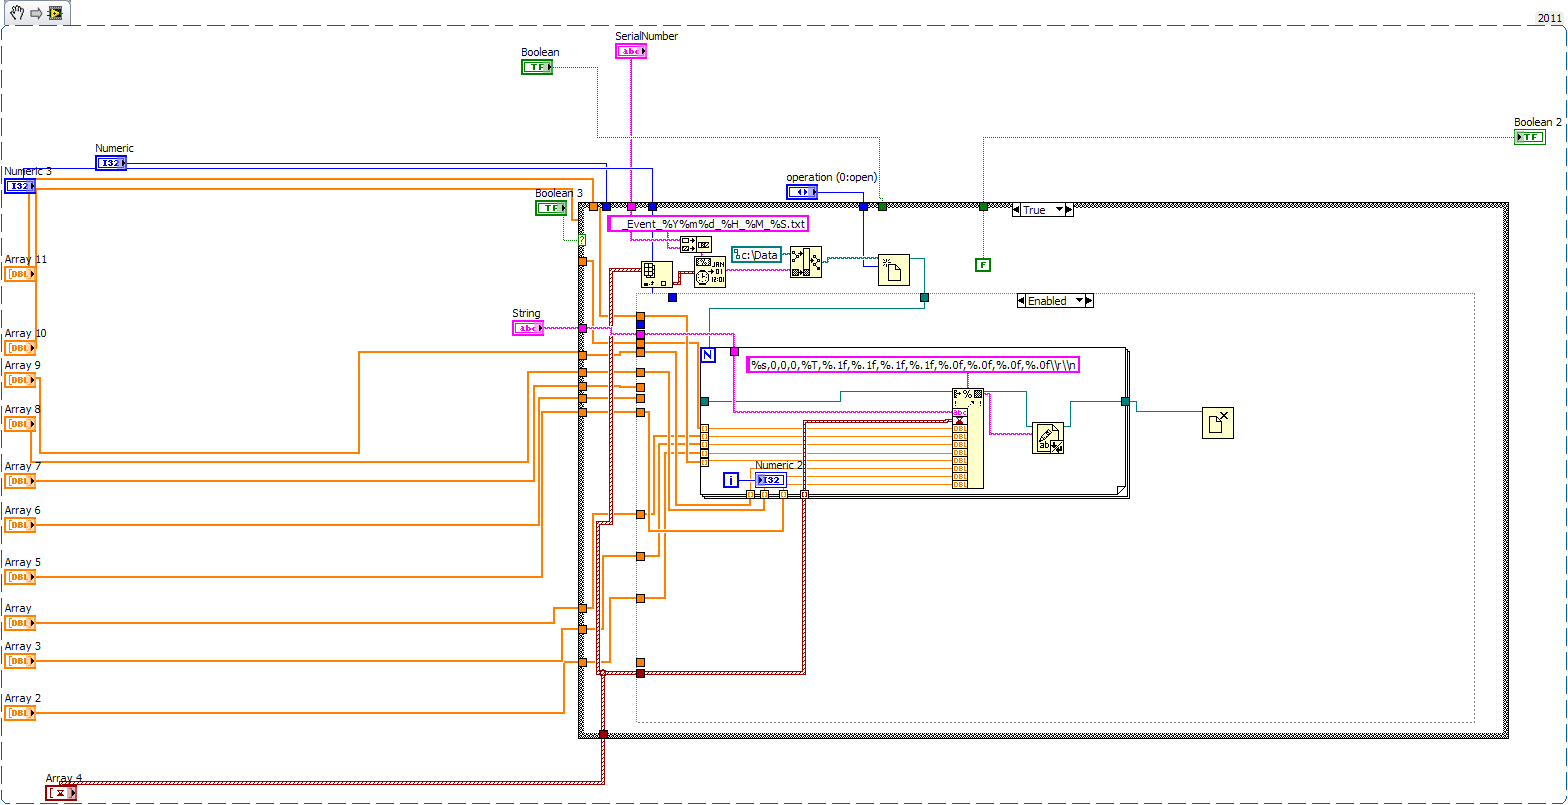Click the Open/Create/Replace File node
Screen dimensions: 1568x805
pyautogui.click(x=894, y=270)
